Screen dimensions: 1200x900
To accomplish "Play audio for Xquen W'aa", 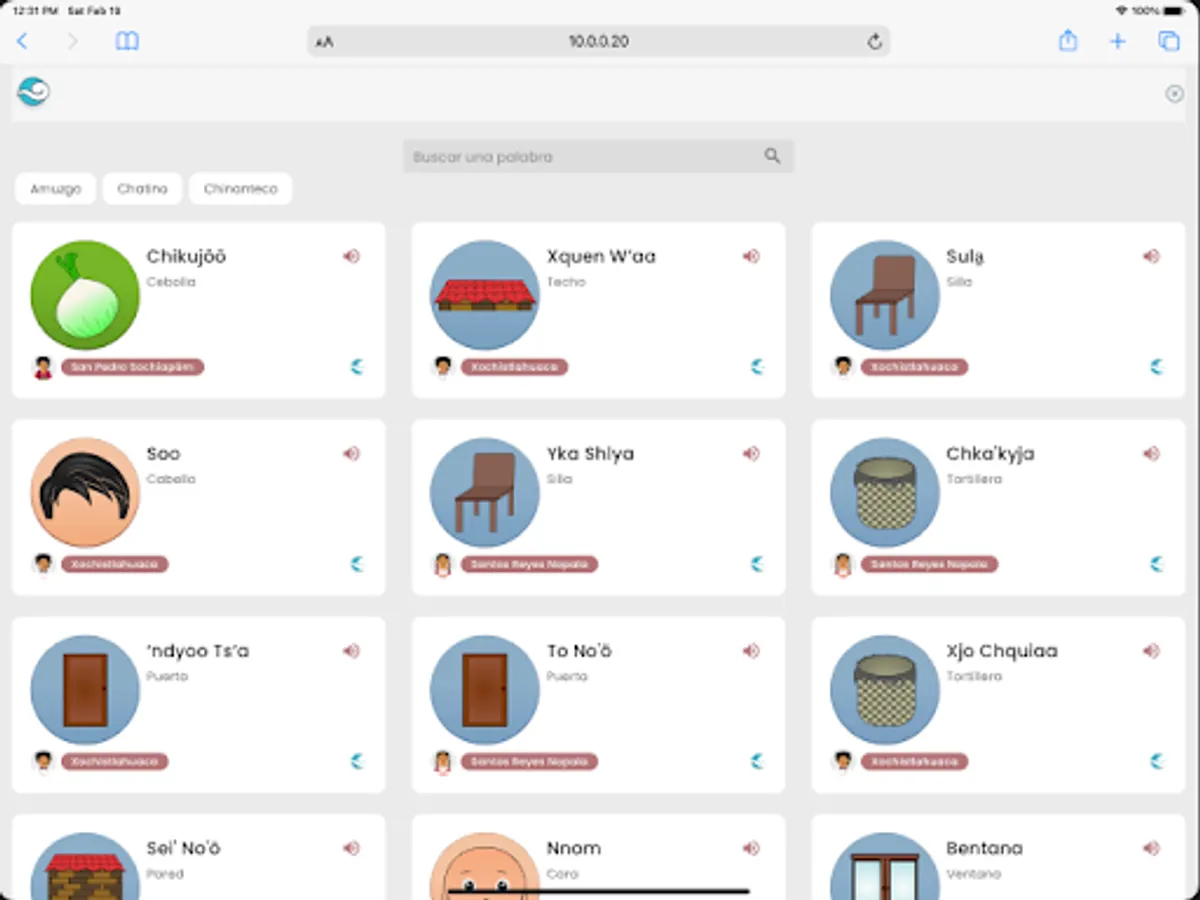I will (x=751, y=256).
